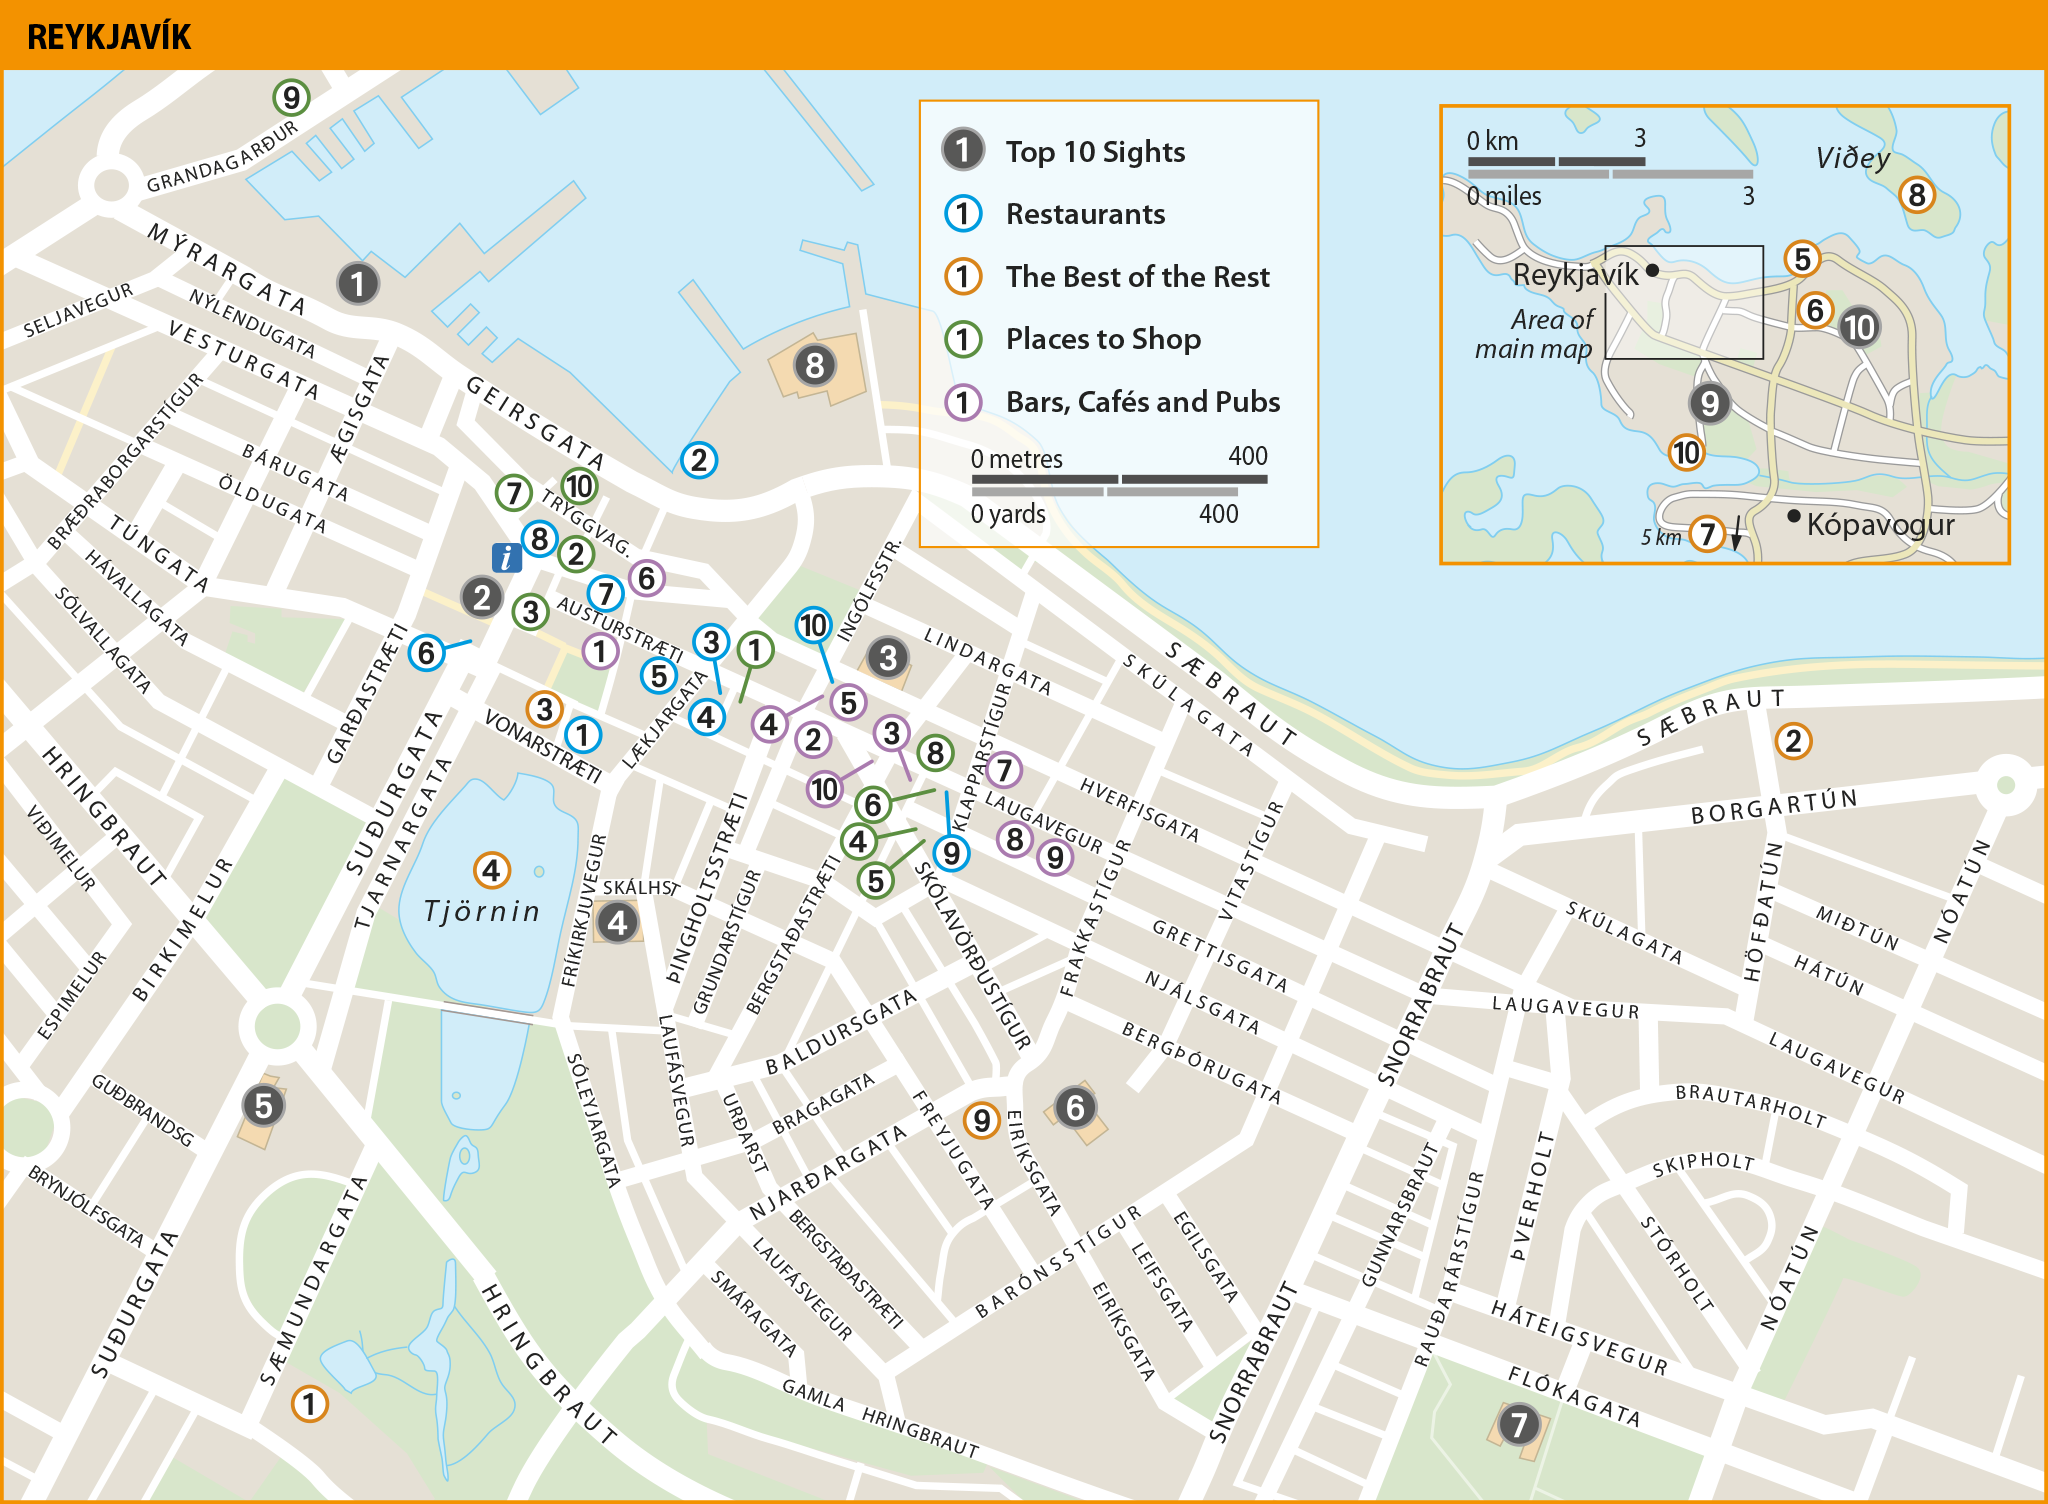Select orange marker 7 beside '5 km' arrow
This screenshot has width=2048, height=1504.
[1708, 534]
